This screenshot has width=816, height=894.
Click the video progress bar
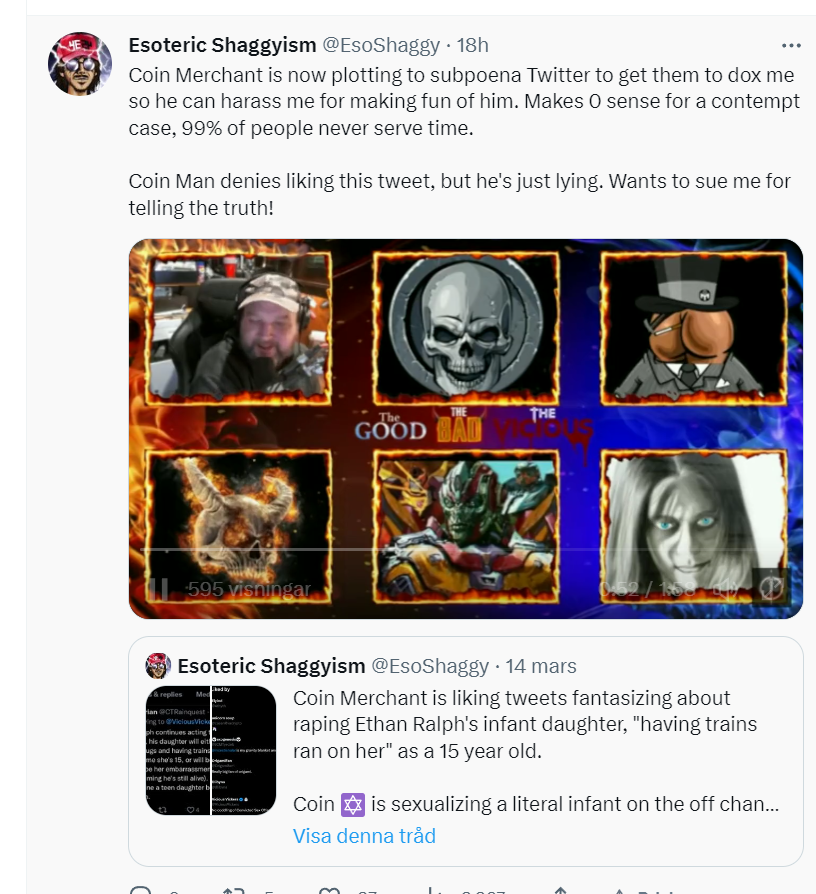click(465, 550)
